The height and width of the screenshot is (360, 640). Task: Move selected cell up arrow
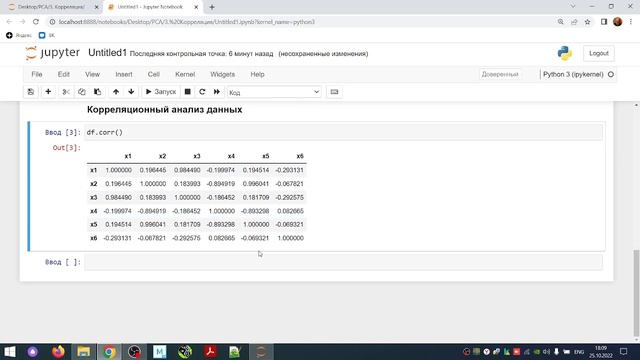(116, 92)
